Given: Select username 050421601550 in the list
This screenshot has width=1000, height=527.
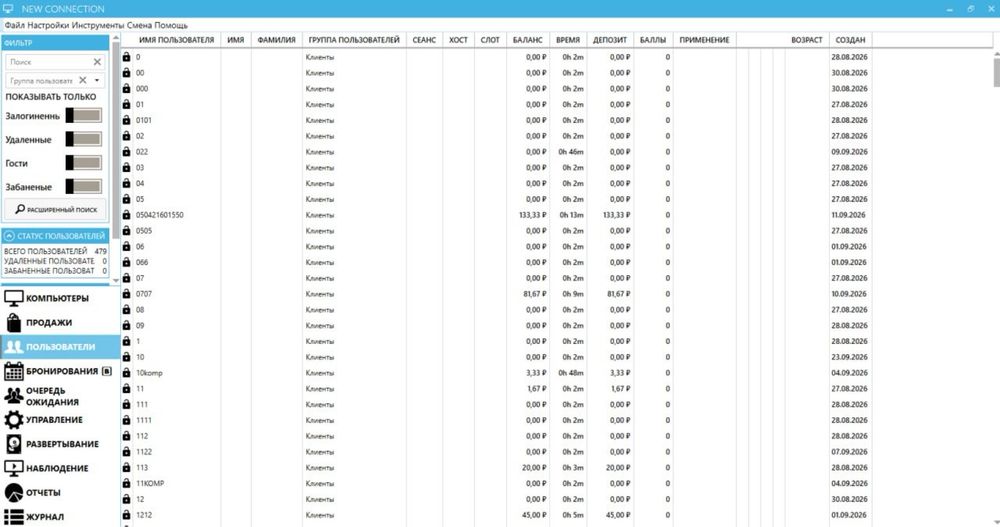Looking at the screenshot, I should (x=159, y=215).
